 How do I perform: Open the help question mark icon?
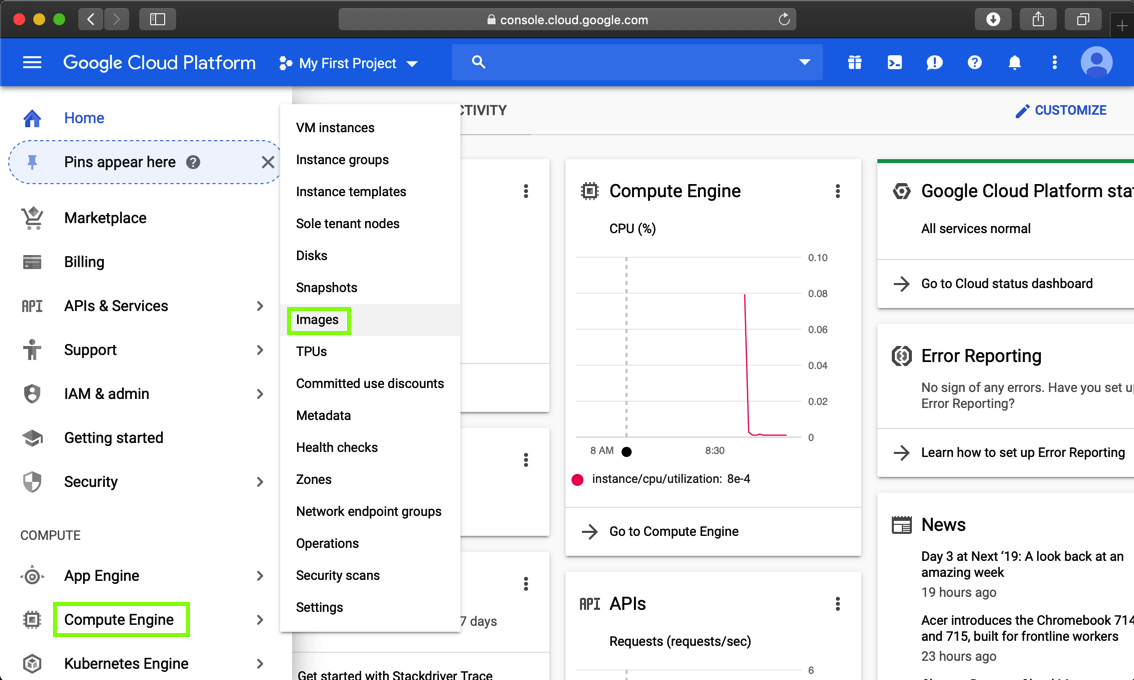point(974,63)
